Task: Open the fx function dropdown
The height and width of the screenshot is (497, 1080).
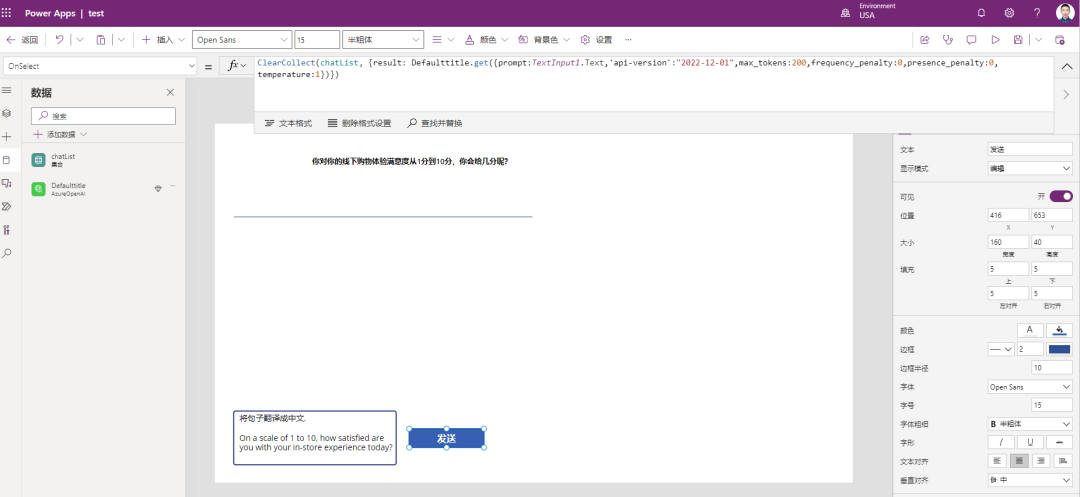Action: coord(237,66)
